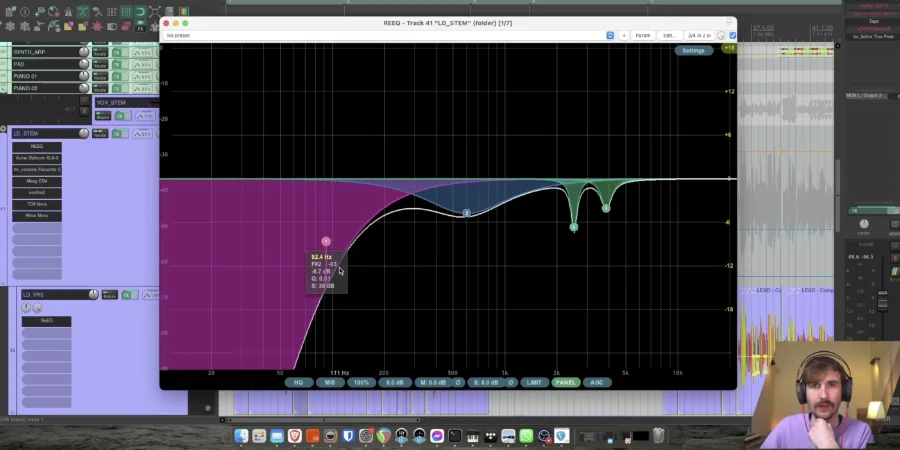
Task: Open Messenger in the Dock
Action: point(437,436)
